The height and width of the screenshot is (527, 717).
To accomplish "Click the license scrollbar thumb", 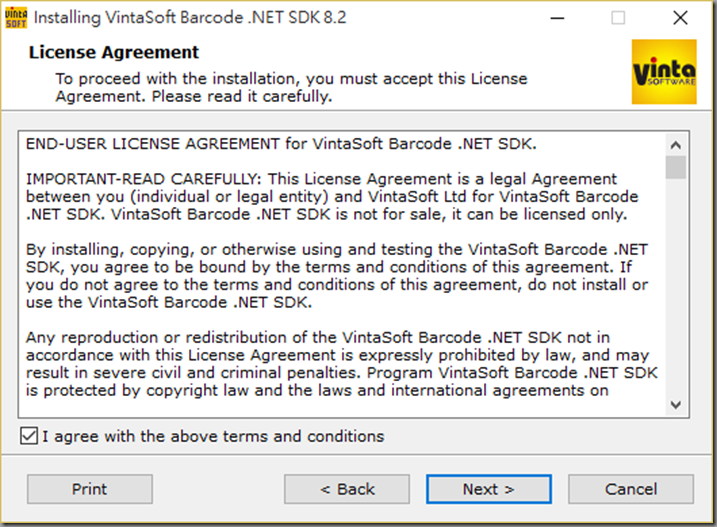I will coord(676,167).
